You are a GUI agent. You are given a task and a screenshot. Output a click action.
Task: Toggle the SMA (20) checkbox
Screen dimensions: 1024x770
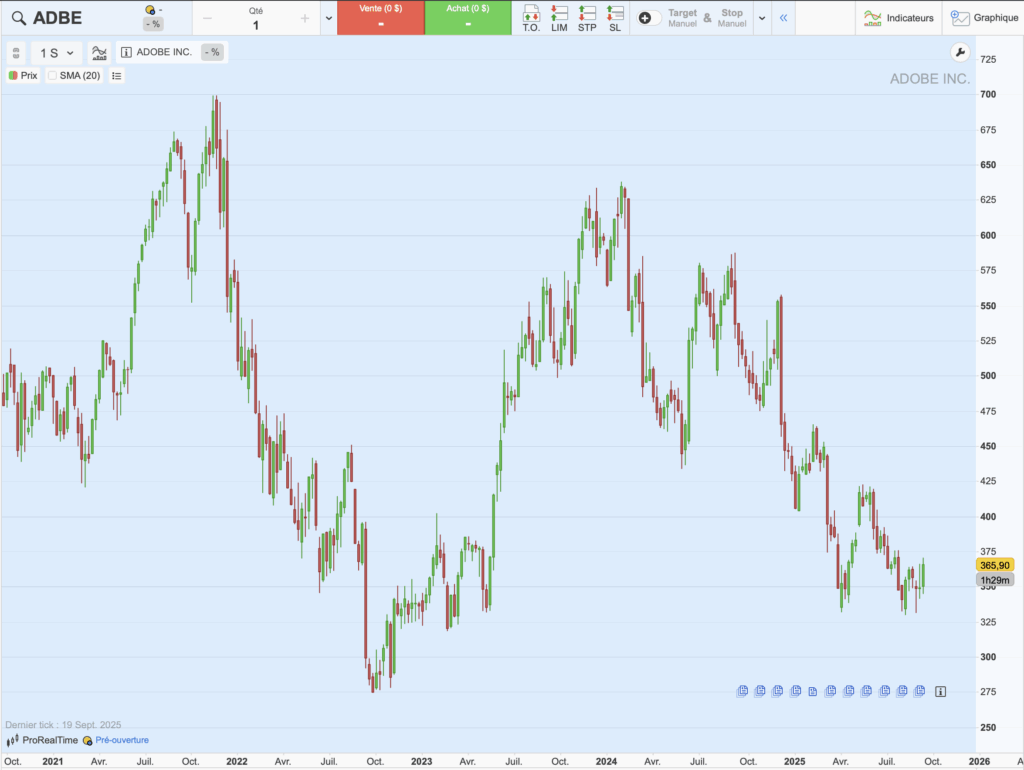tap(52, 75)
